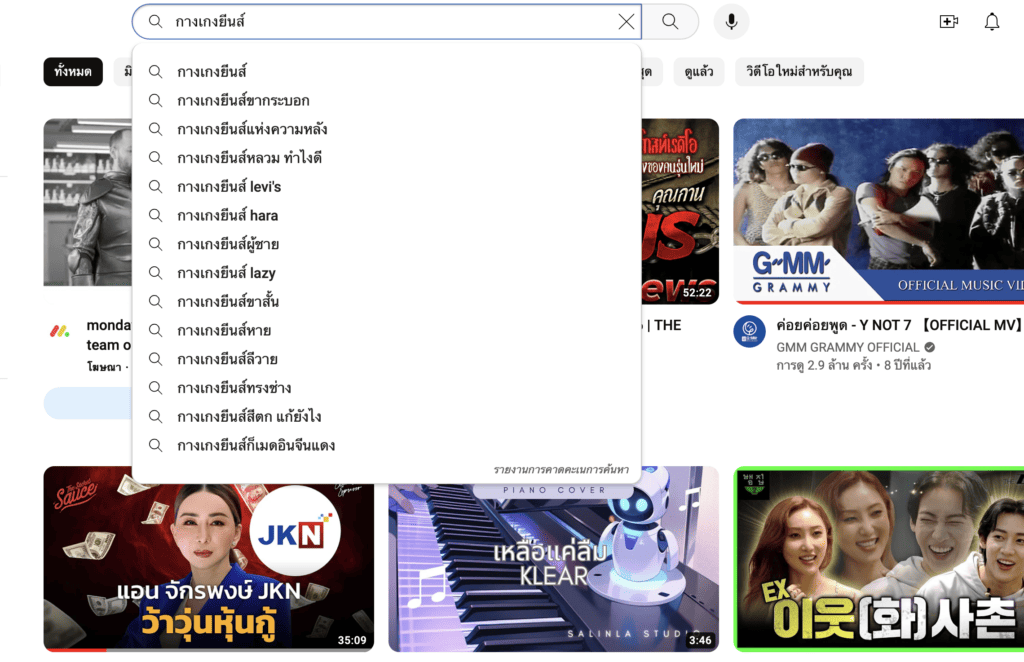Viewport: 1024px width, 662px height.
Task: Click search icon beside กางเกงยีนส์แห่งความหลัง suggestion
Action: (x=155, y=129)
